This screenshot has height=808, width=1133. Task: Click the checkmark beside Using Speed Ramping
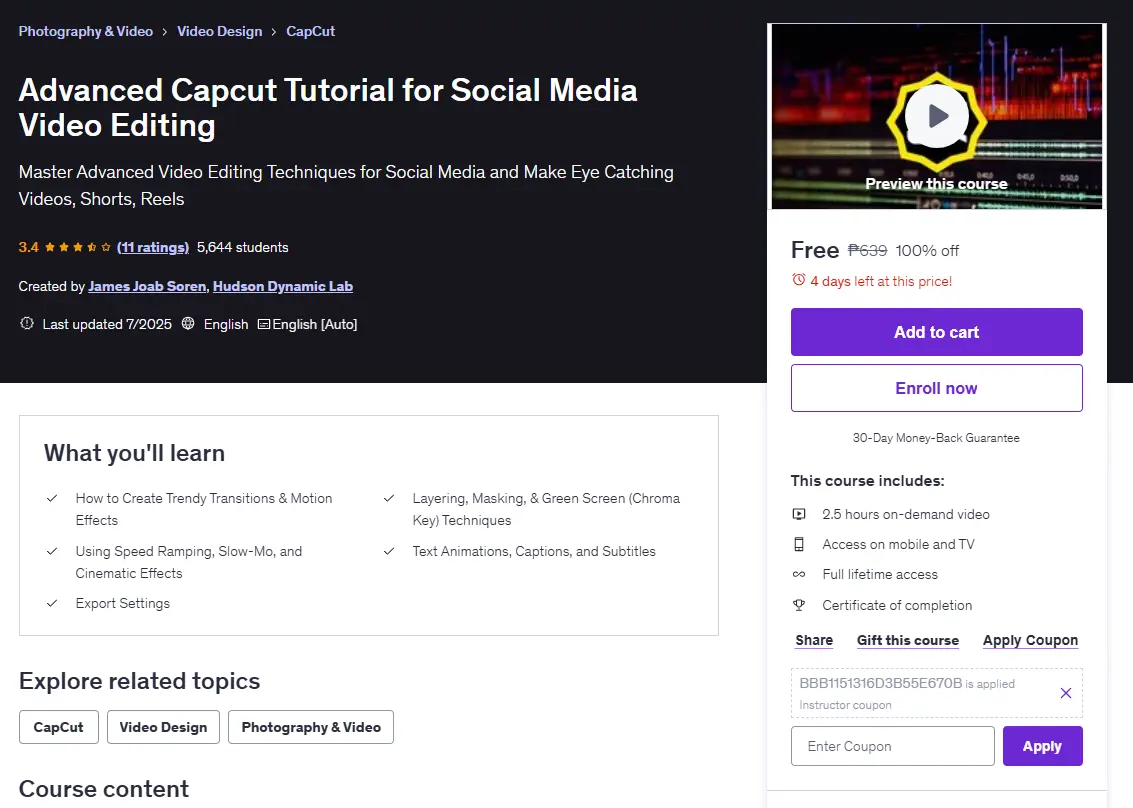pyautogui.click(x=52, y=551)
